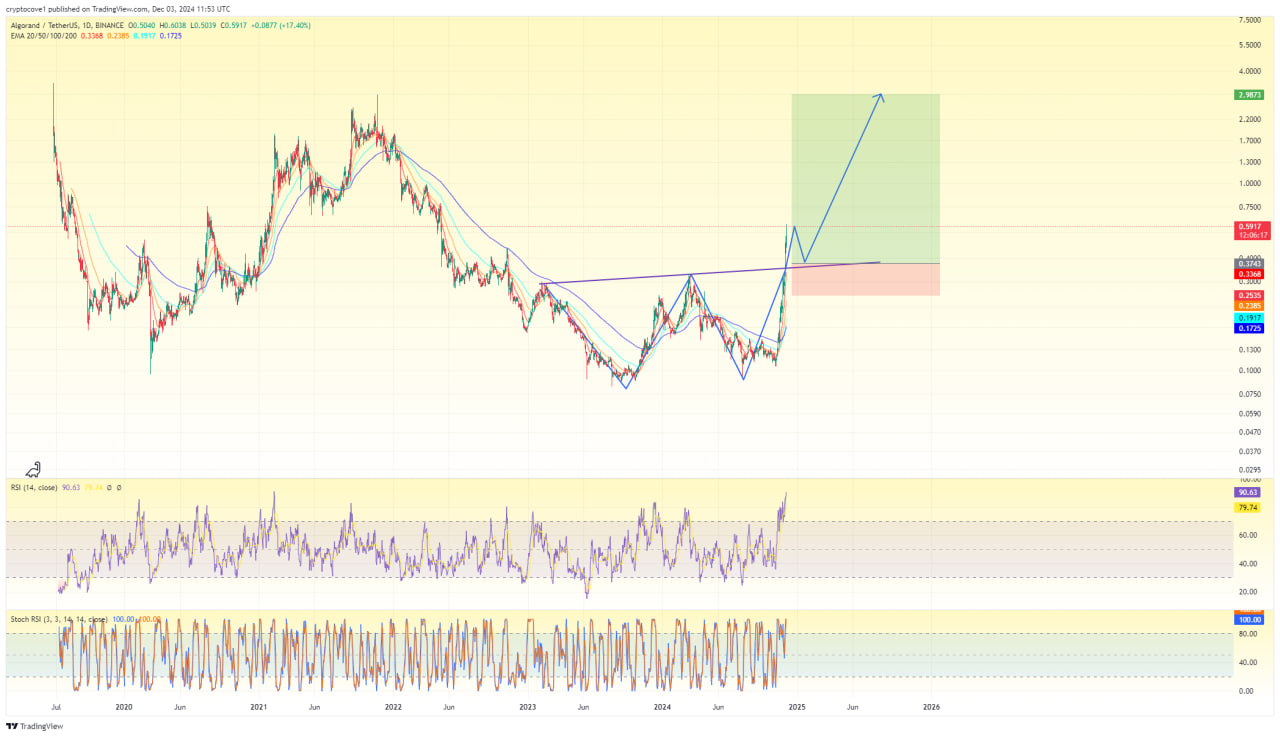Click the 2026 label on time axis
Viewport: 1280px width, 737px height.
tap(931, 706)
